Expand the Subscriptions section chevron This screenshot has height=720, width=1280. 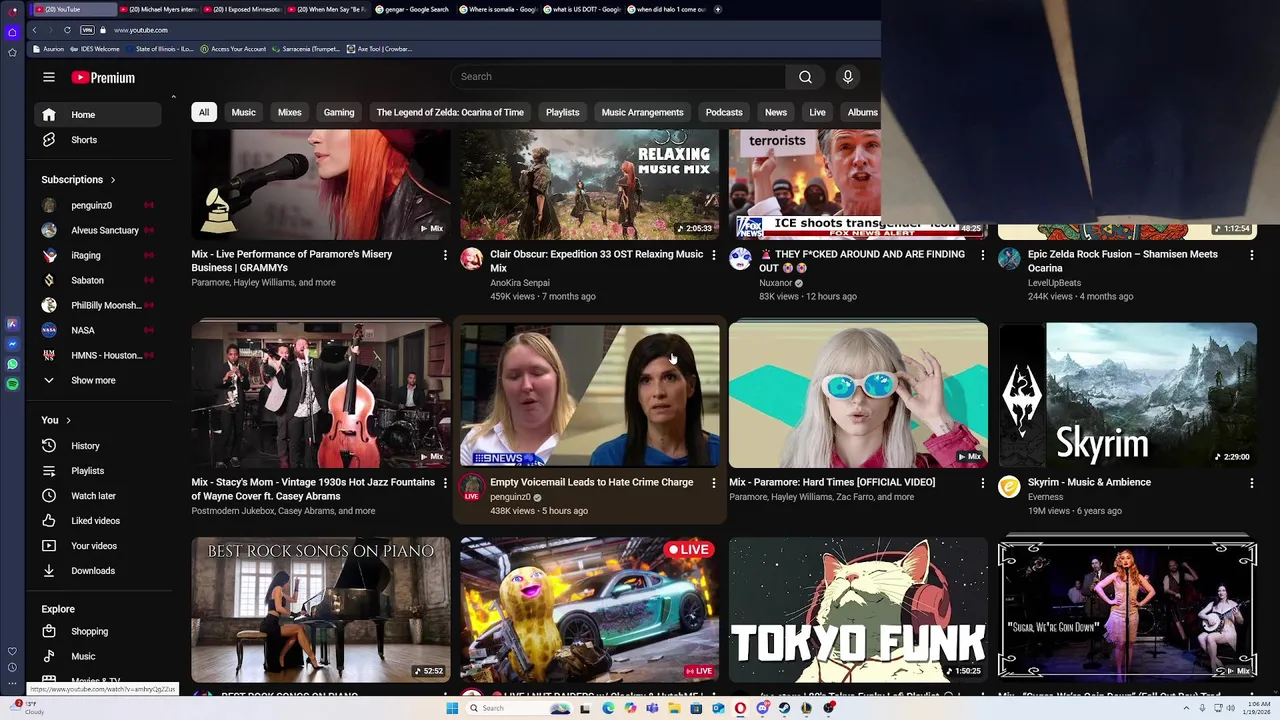113,180
